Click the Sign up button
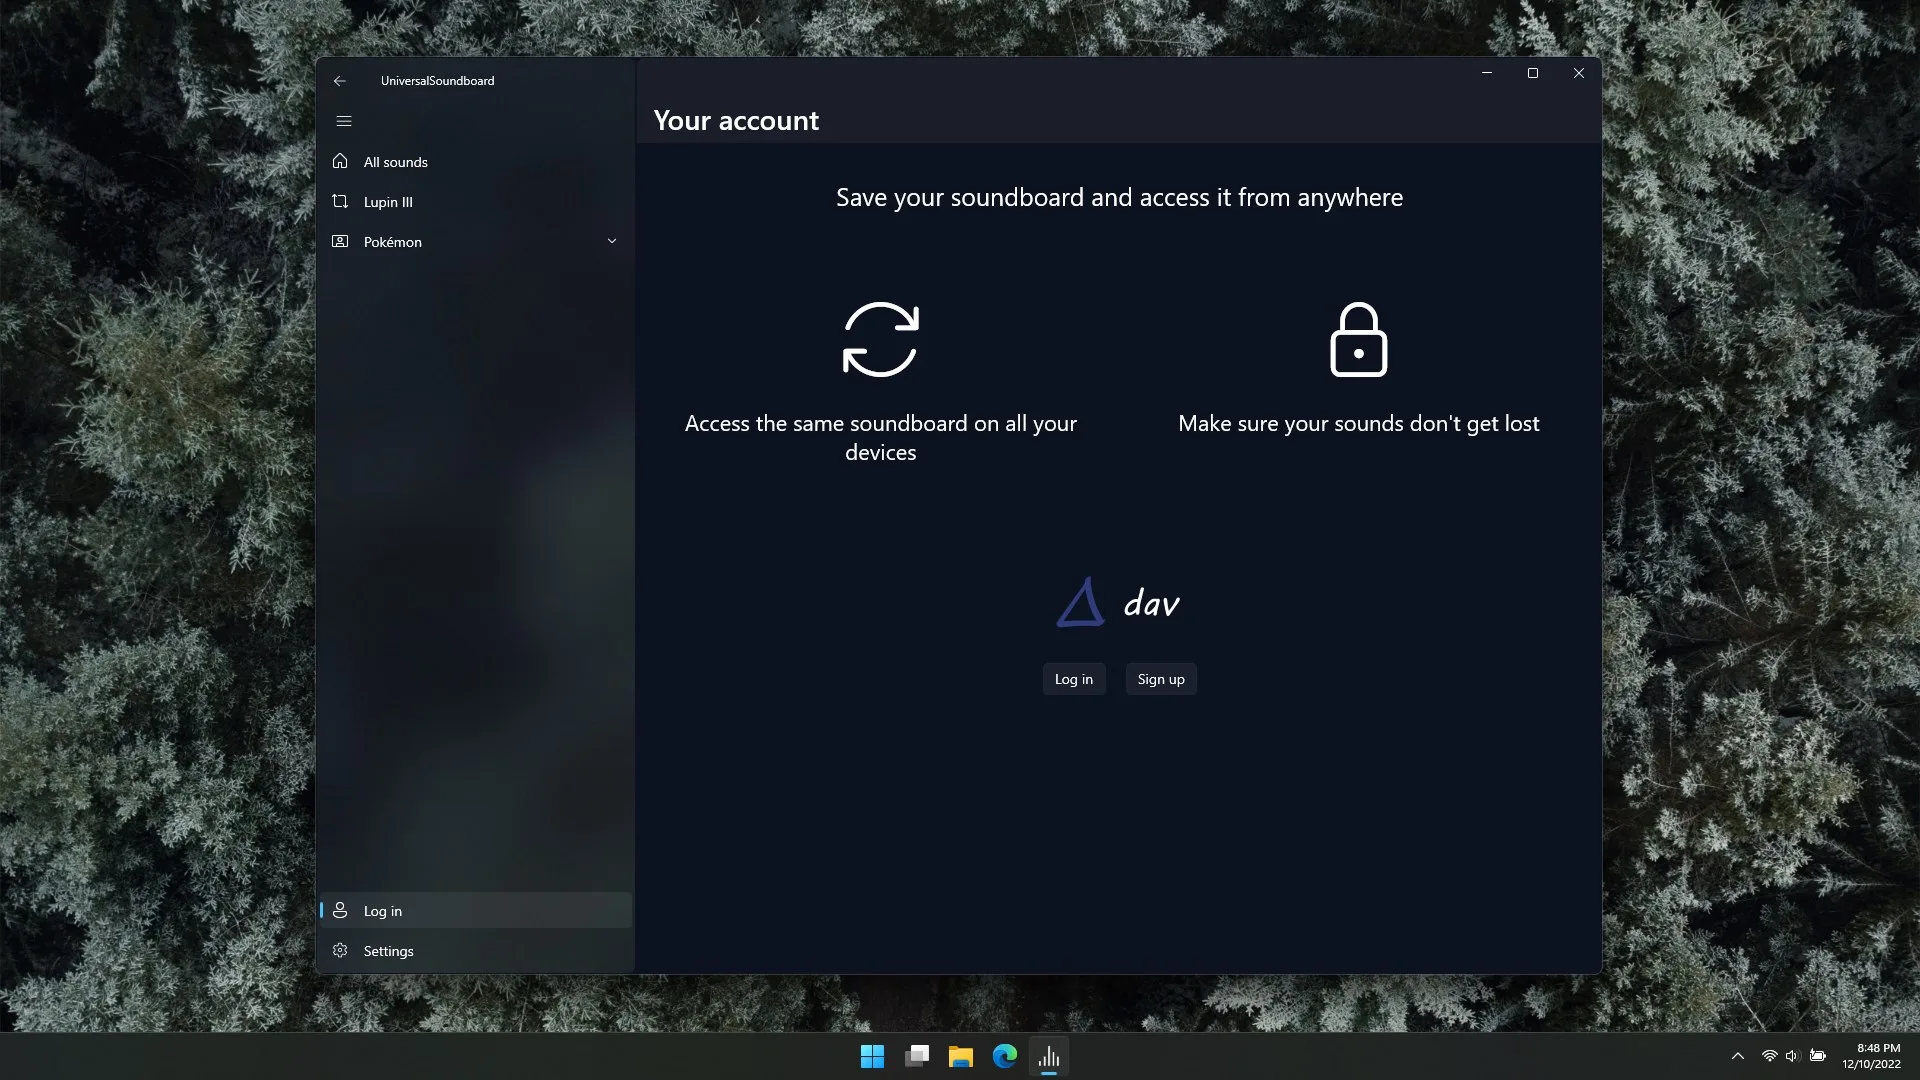Image resolution: width=1920 pixels, height=1080 pixels. (x=1161, y=679)
